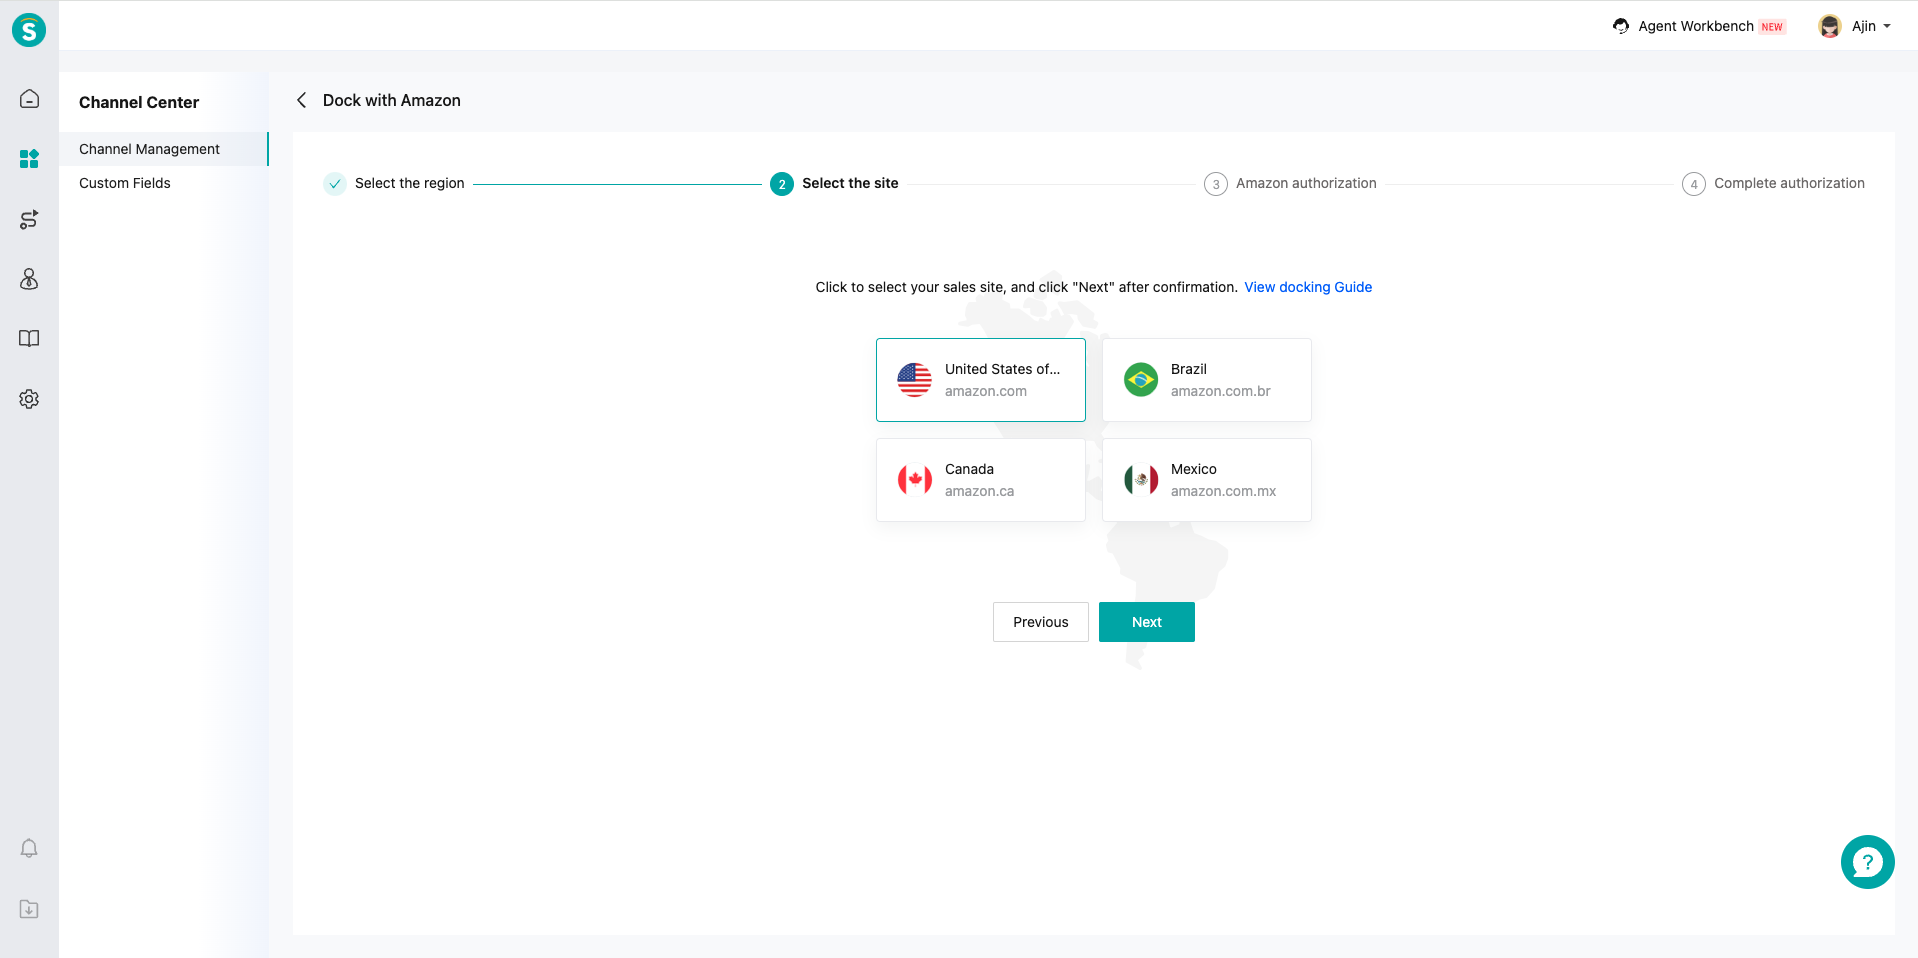Screen dimensions: 1918x958
Task: Click the 'amazon.com' domain text
Action: pyautogui.click(x=986, y=391)
